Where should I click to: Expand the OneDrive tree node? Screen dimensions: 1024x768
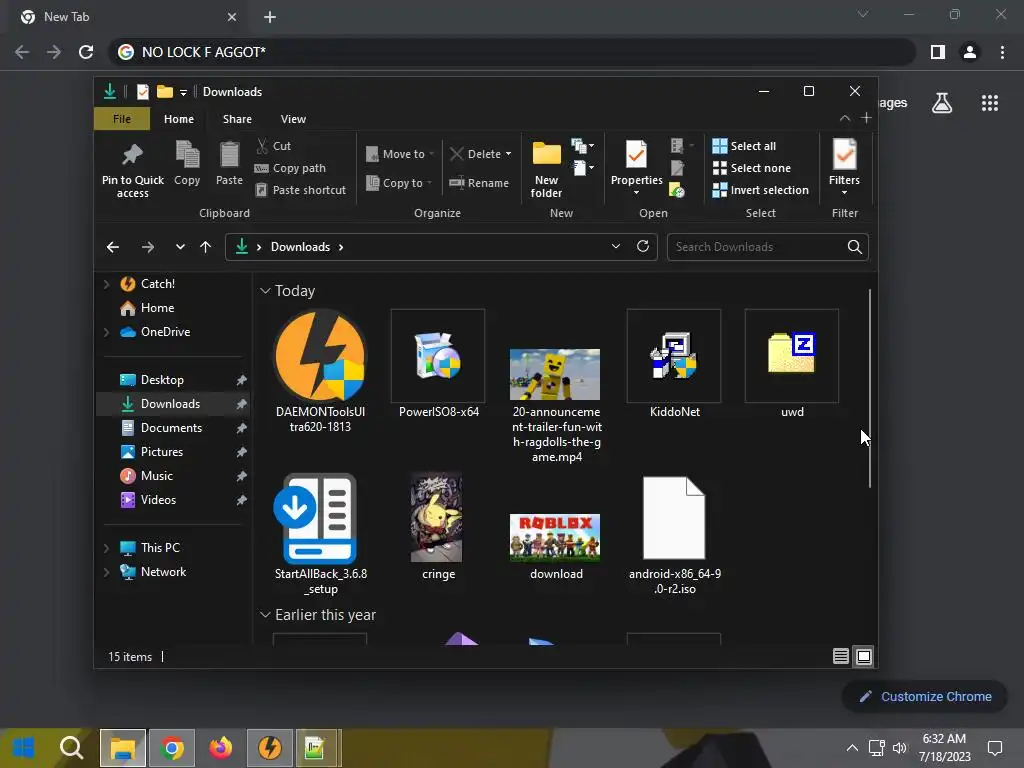click(106, 332)
